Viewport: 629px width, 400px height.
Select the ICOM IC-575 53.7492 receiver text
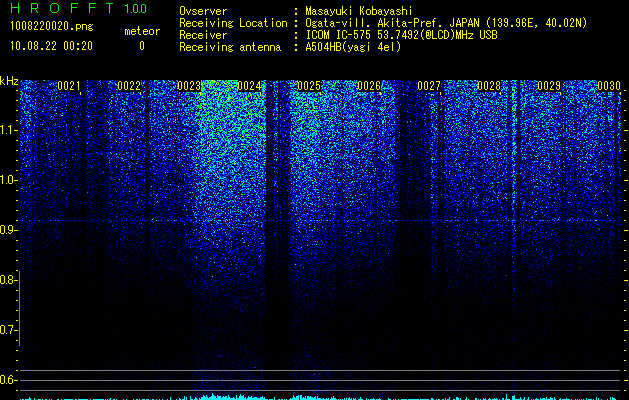pyautogui.click(x=401, y=35)
